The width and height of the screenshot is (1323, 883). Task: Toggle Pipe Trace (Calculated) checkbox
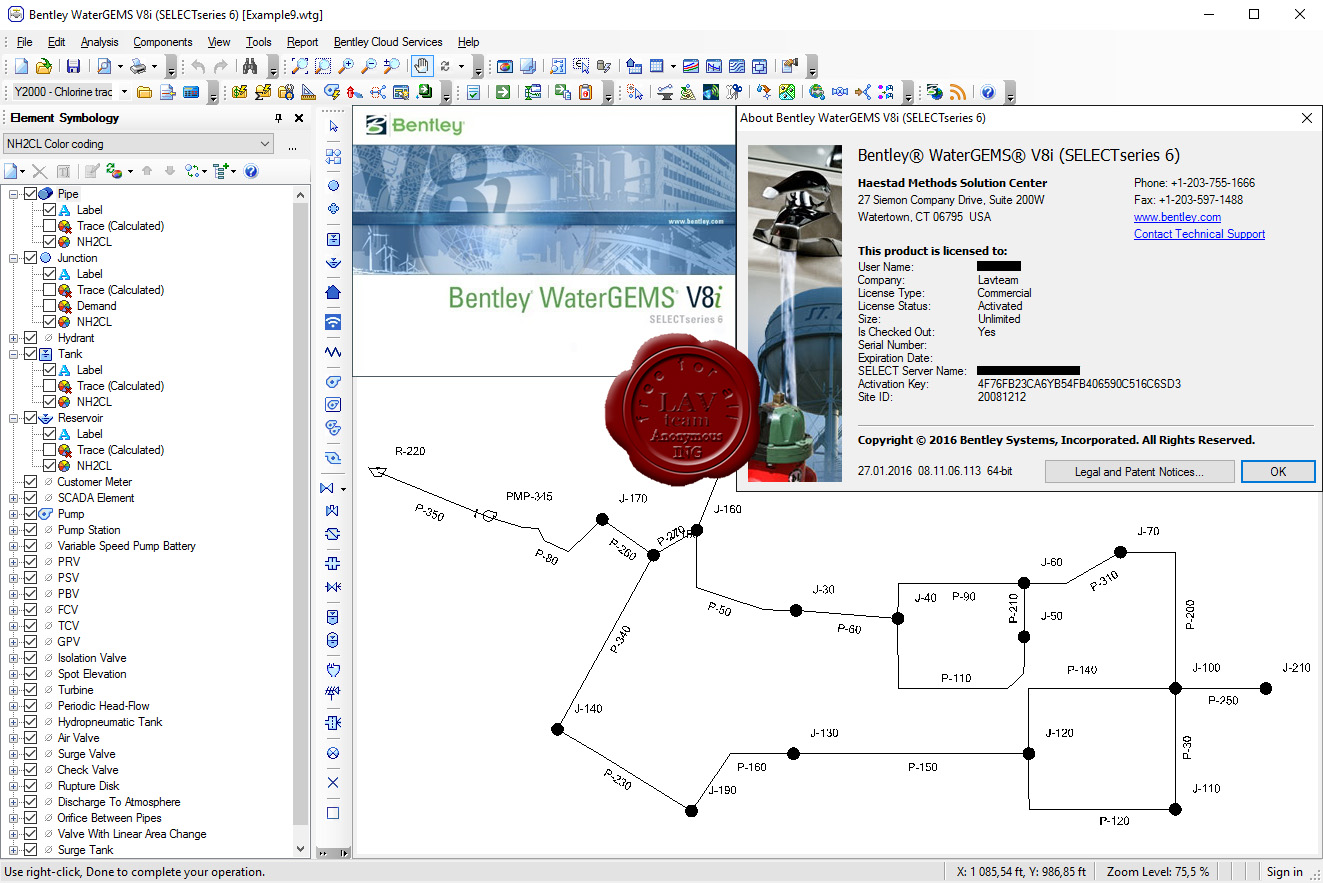click(x=50, y=226)
